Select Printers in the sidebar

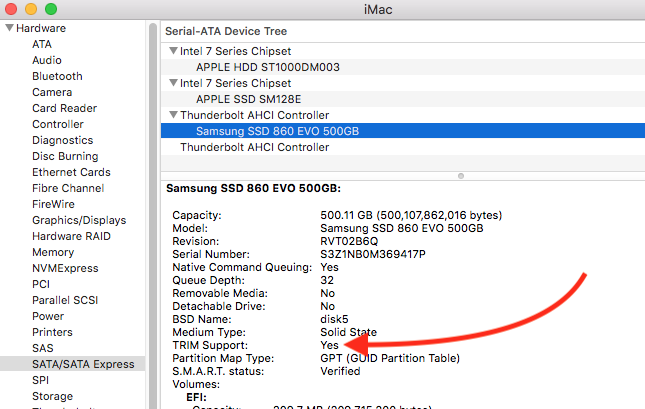[x=52, y=332]
